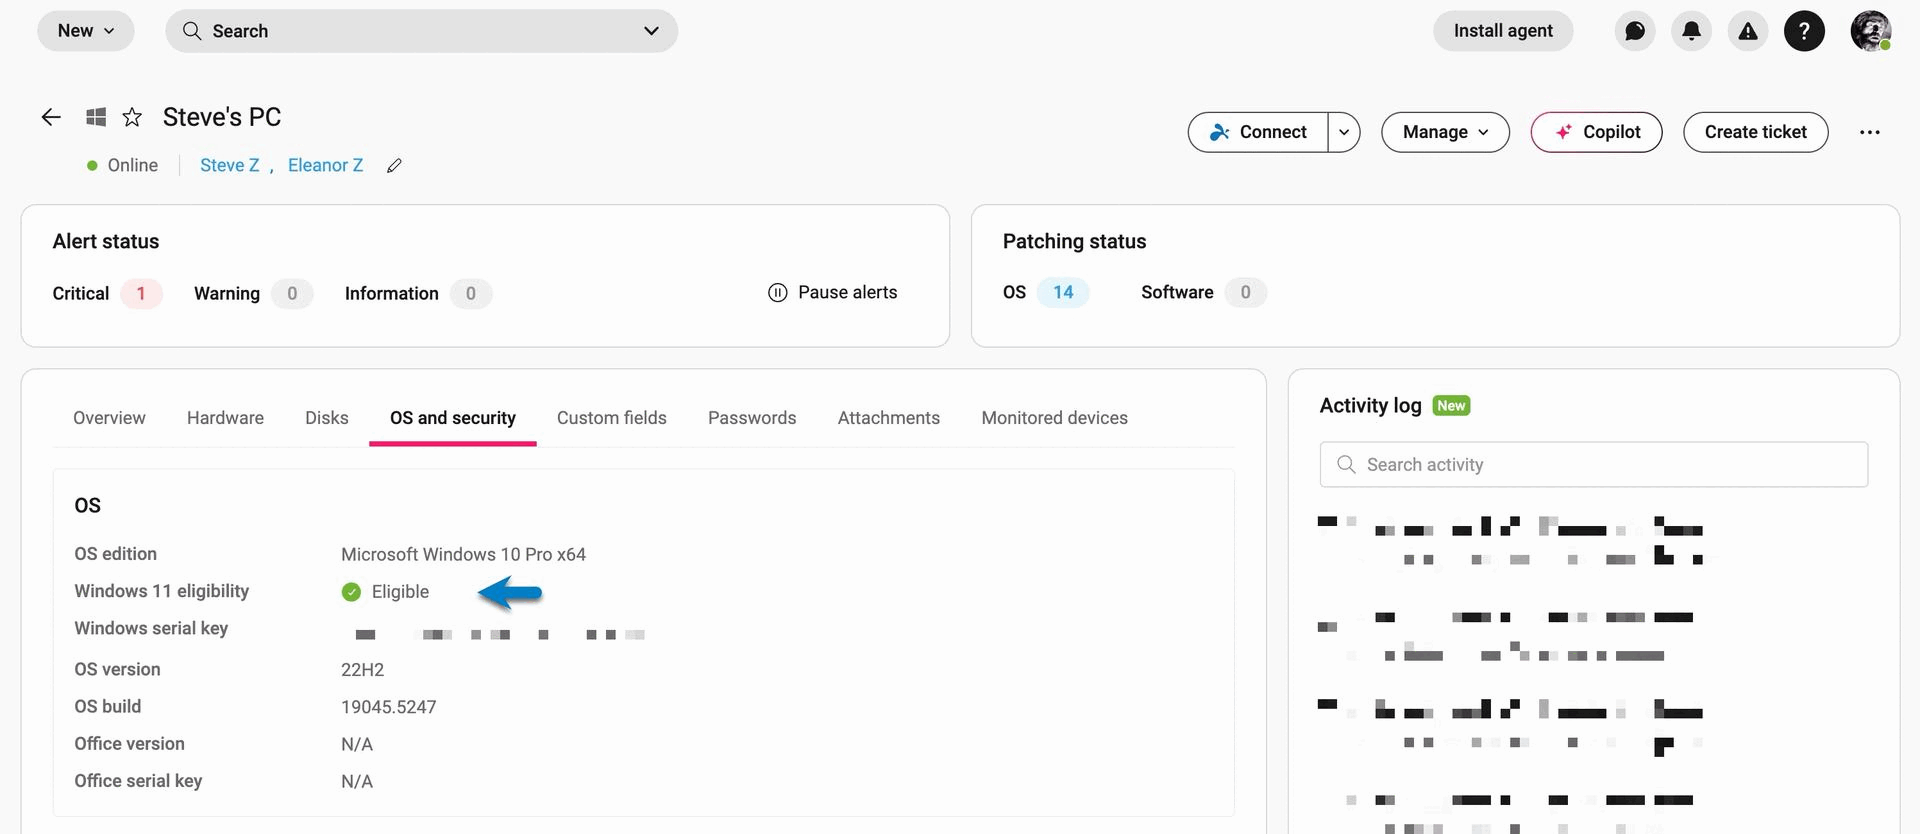Click the Create ticket button
Screen dimensions: 1920x834
1755,132
